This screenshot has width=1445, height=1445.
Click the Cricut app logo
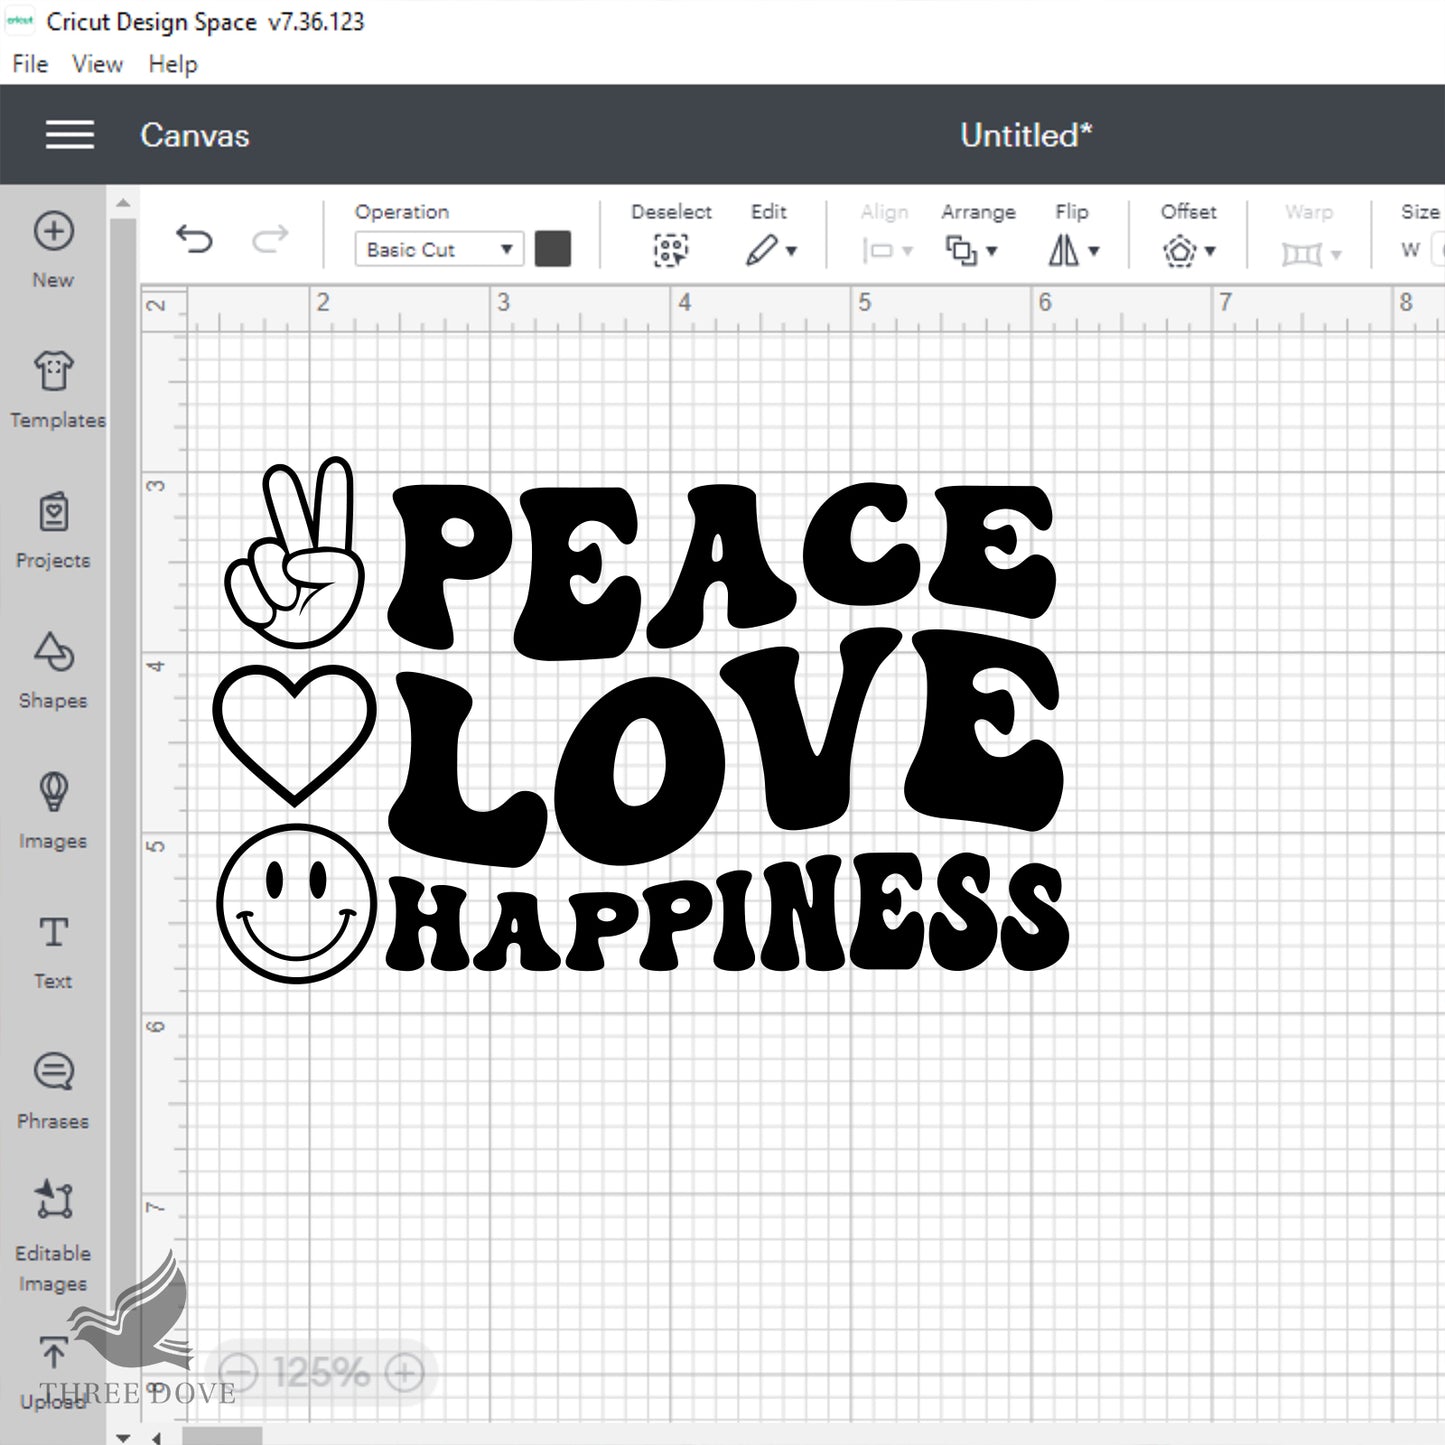click(x=20, y=21)
